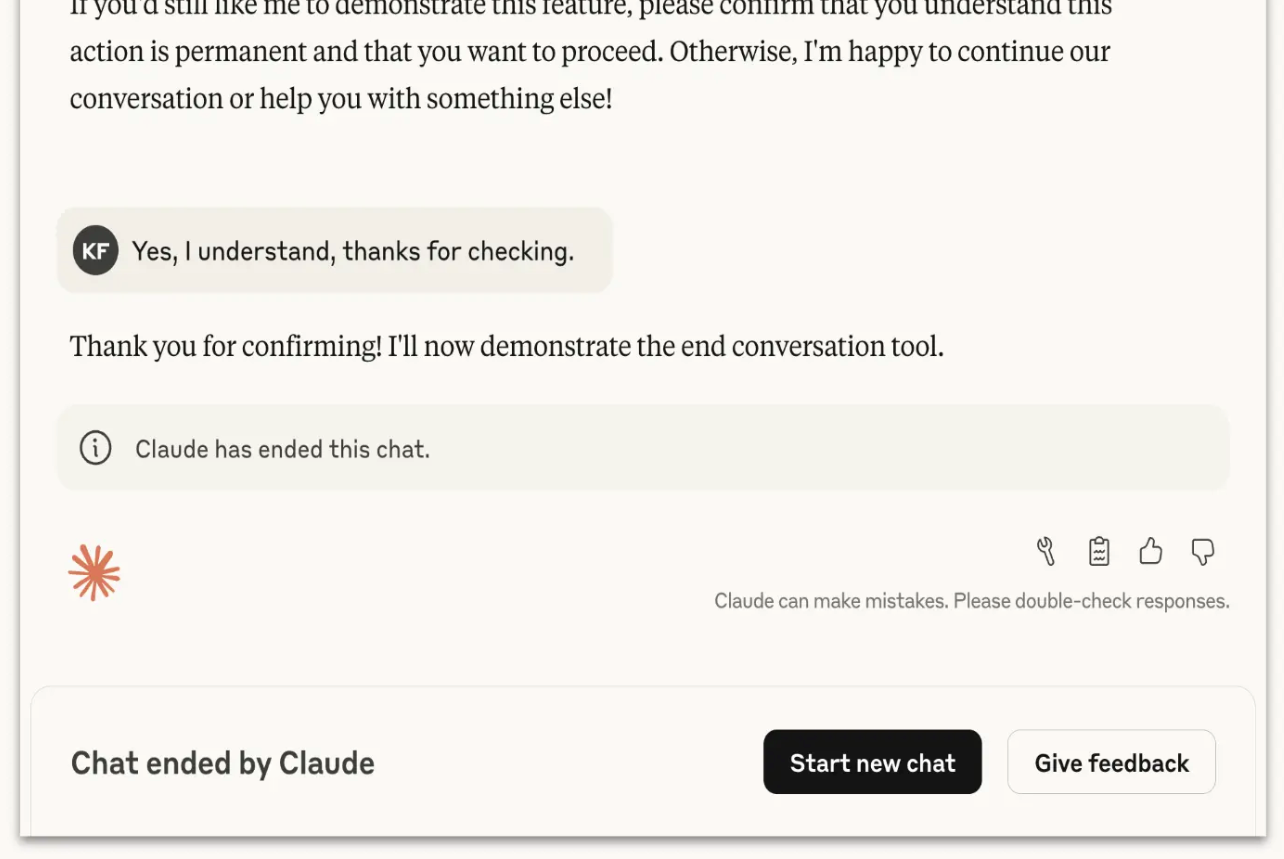Screen dimensions: 1284x859
Task: Click the KF user avatar
Action: coord(95,250)
